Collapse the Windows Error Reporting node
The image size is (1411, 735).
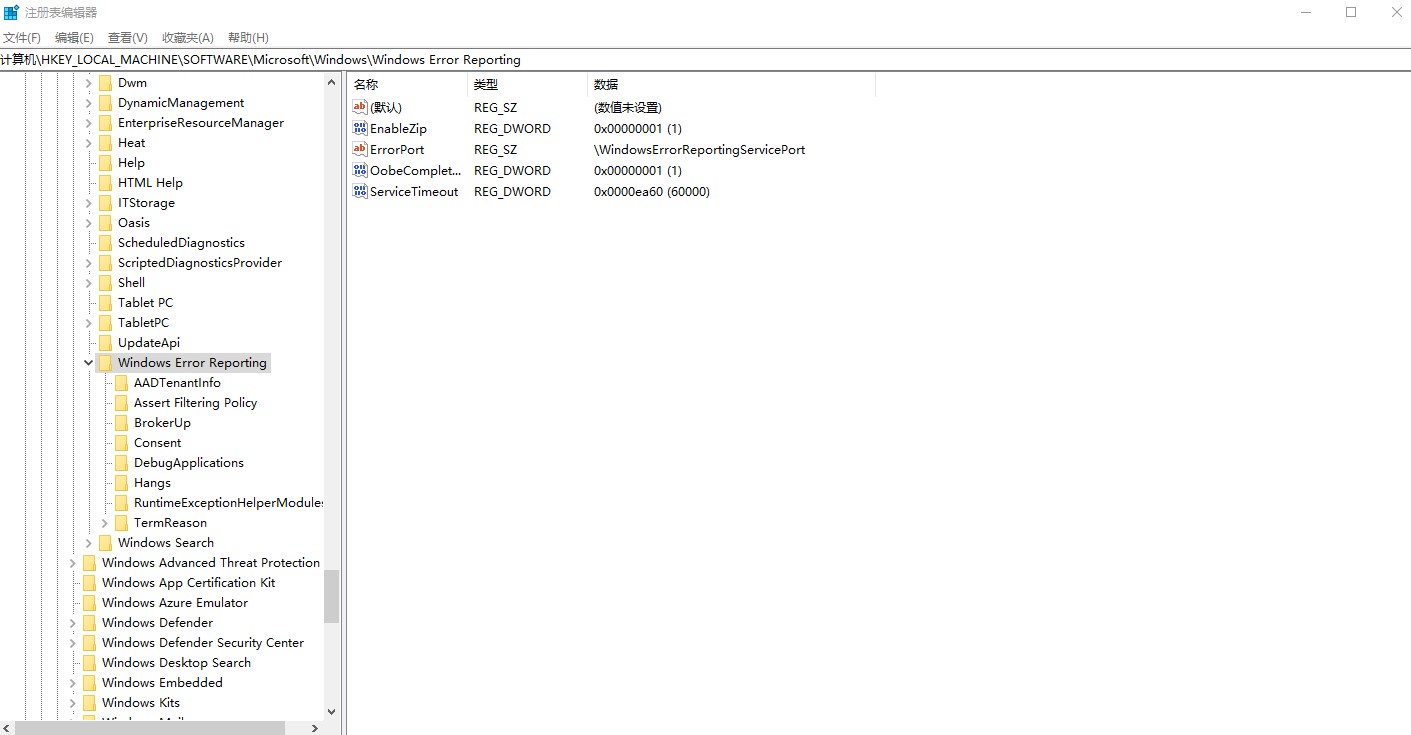[x=87, y=362]
